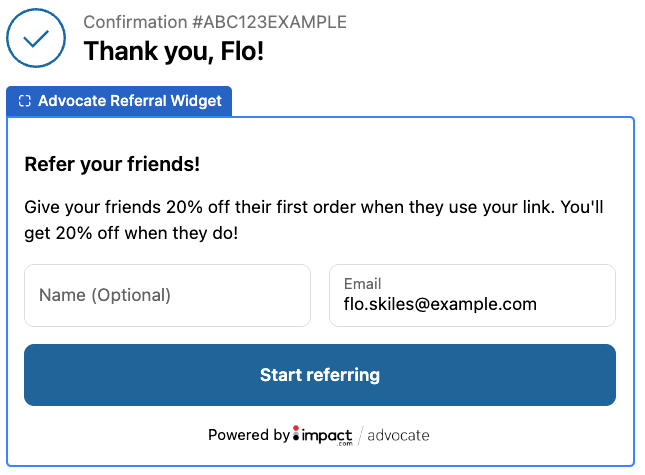Click the 'Refer your friends!' heading

coord(112,164)
